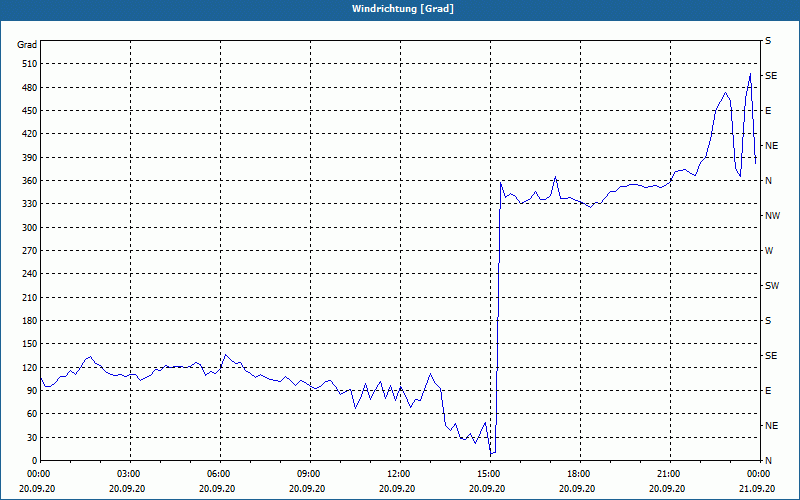Click the SE compass label level with 480
The width and height of the screenshot is (800, 500).
[x=771, y=76]
